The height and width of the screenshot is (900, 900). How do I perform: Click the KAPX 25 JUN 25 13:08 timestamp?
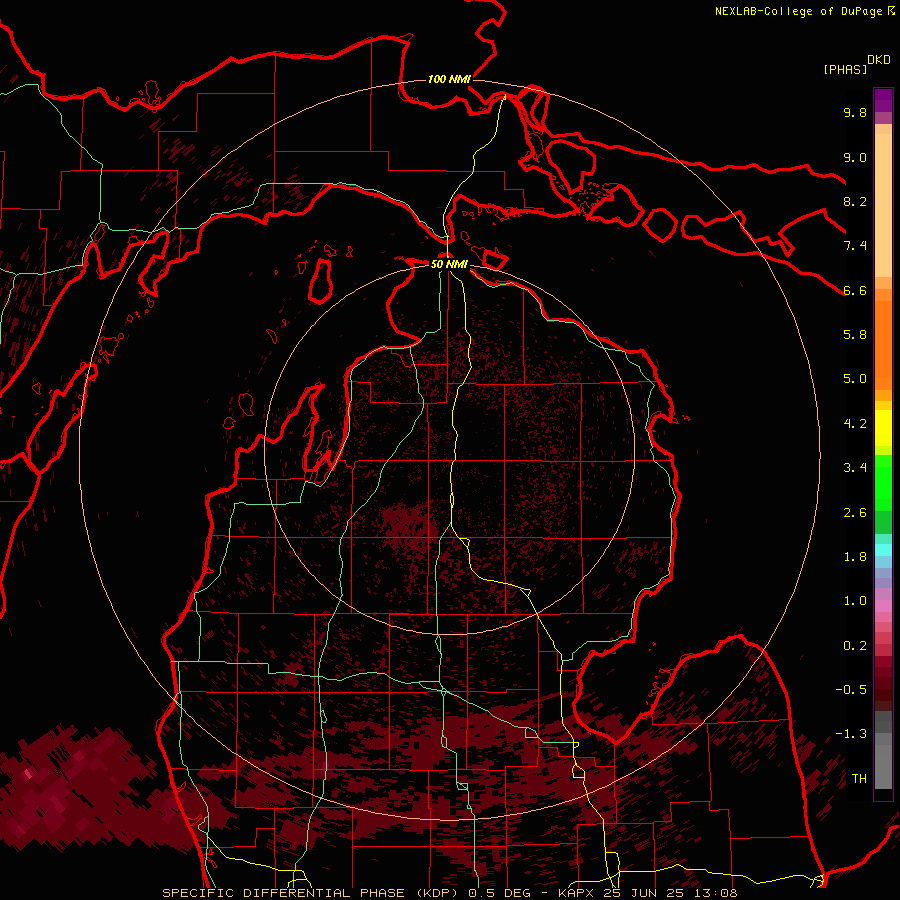[648, 893]
